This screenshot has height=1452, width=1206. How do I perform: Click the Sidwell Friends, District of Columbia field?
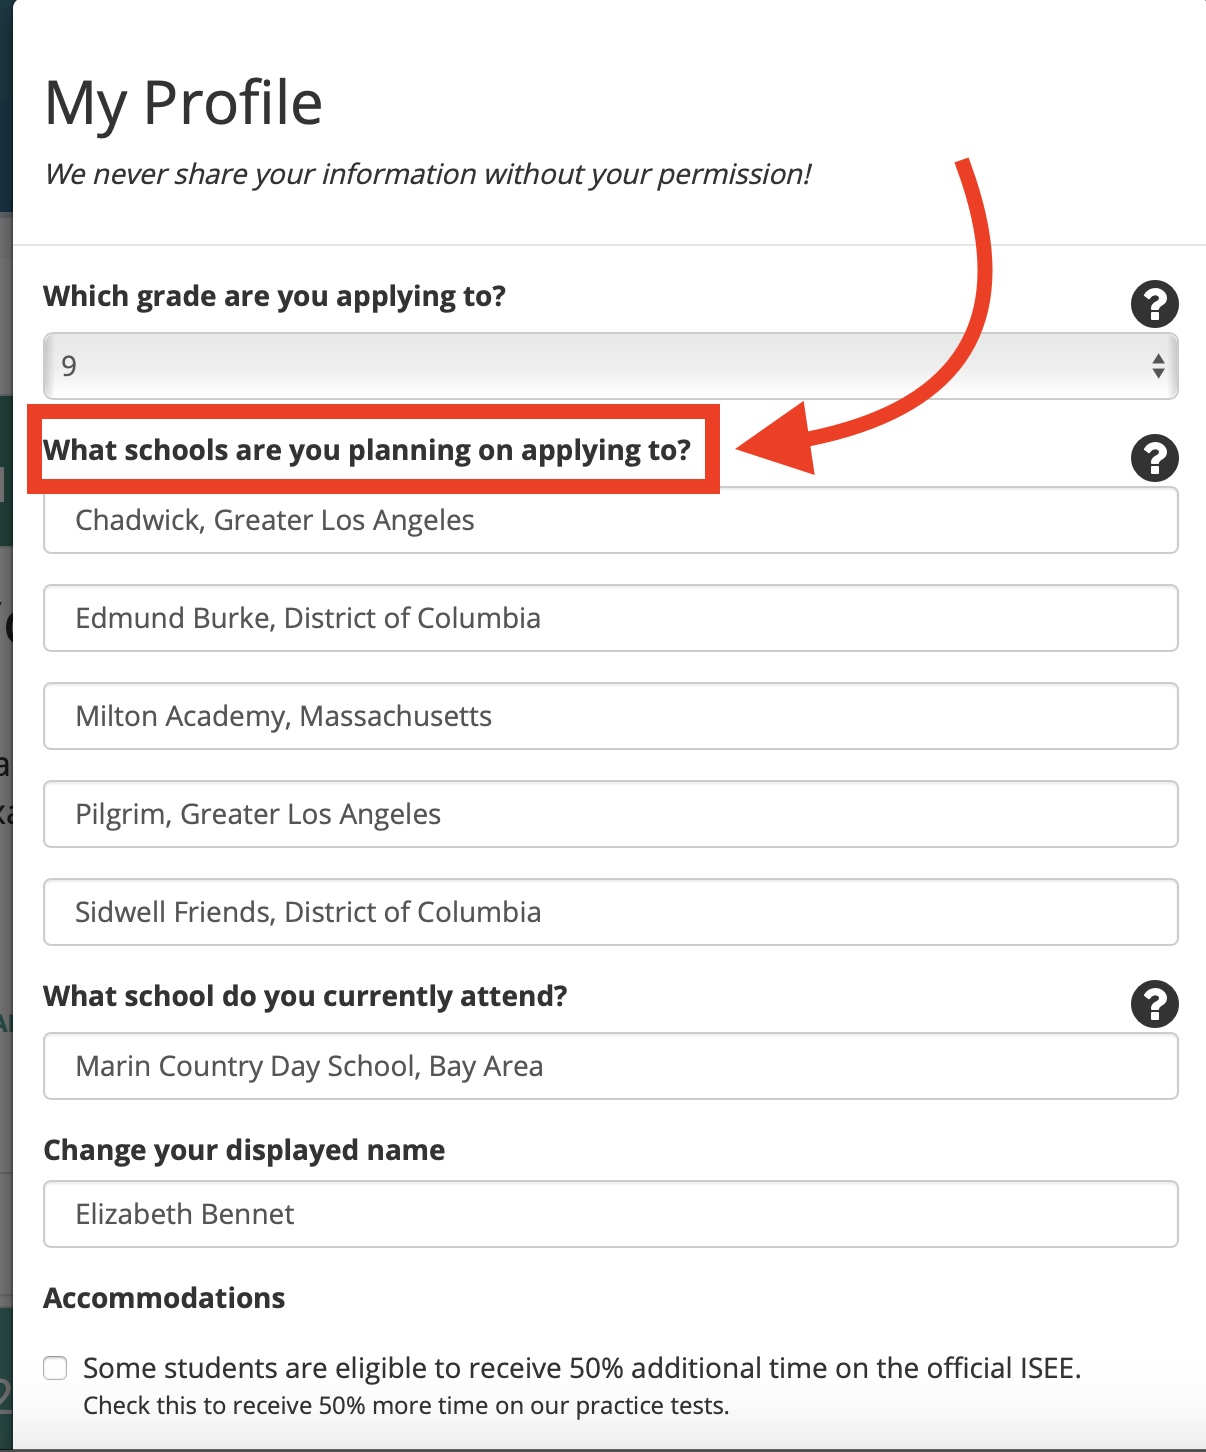point(611,912)
